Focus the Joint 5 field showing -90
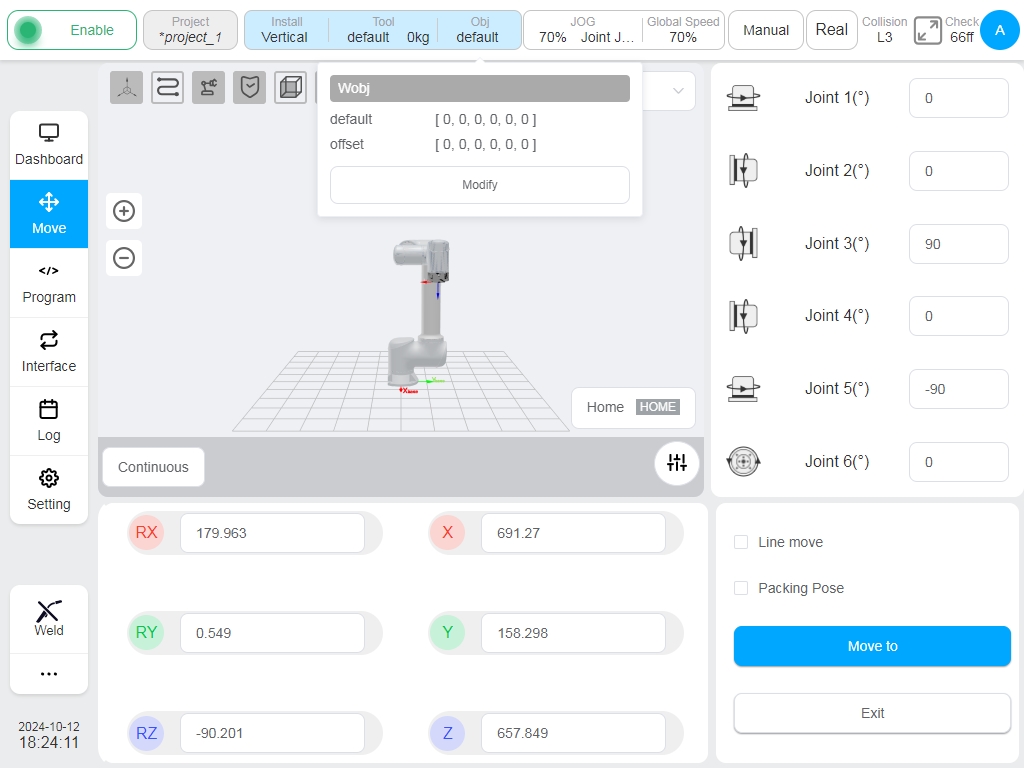The width and height of the screenshot is (1024, 768). tap(959, 389)
